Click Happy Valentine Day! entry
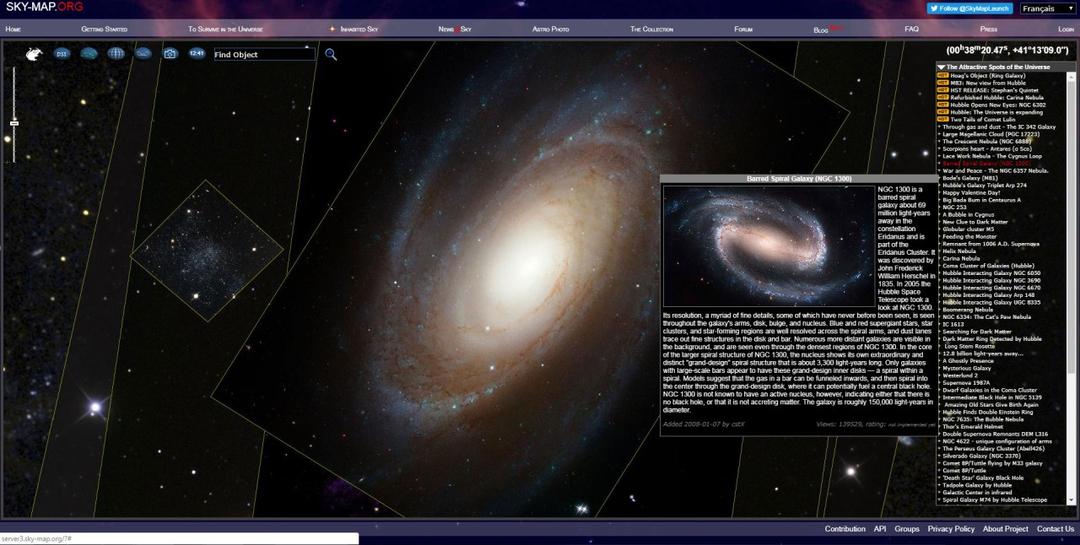 point(971,193)
